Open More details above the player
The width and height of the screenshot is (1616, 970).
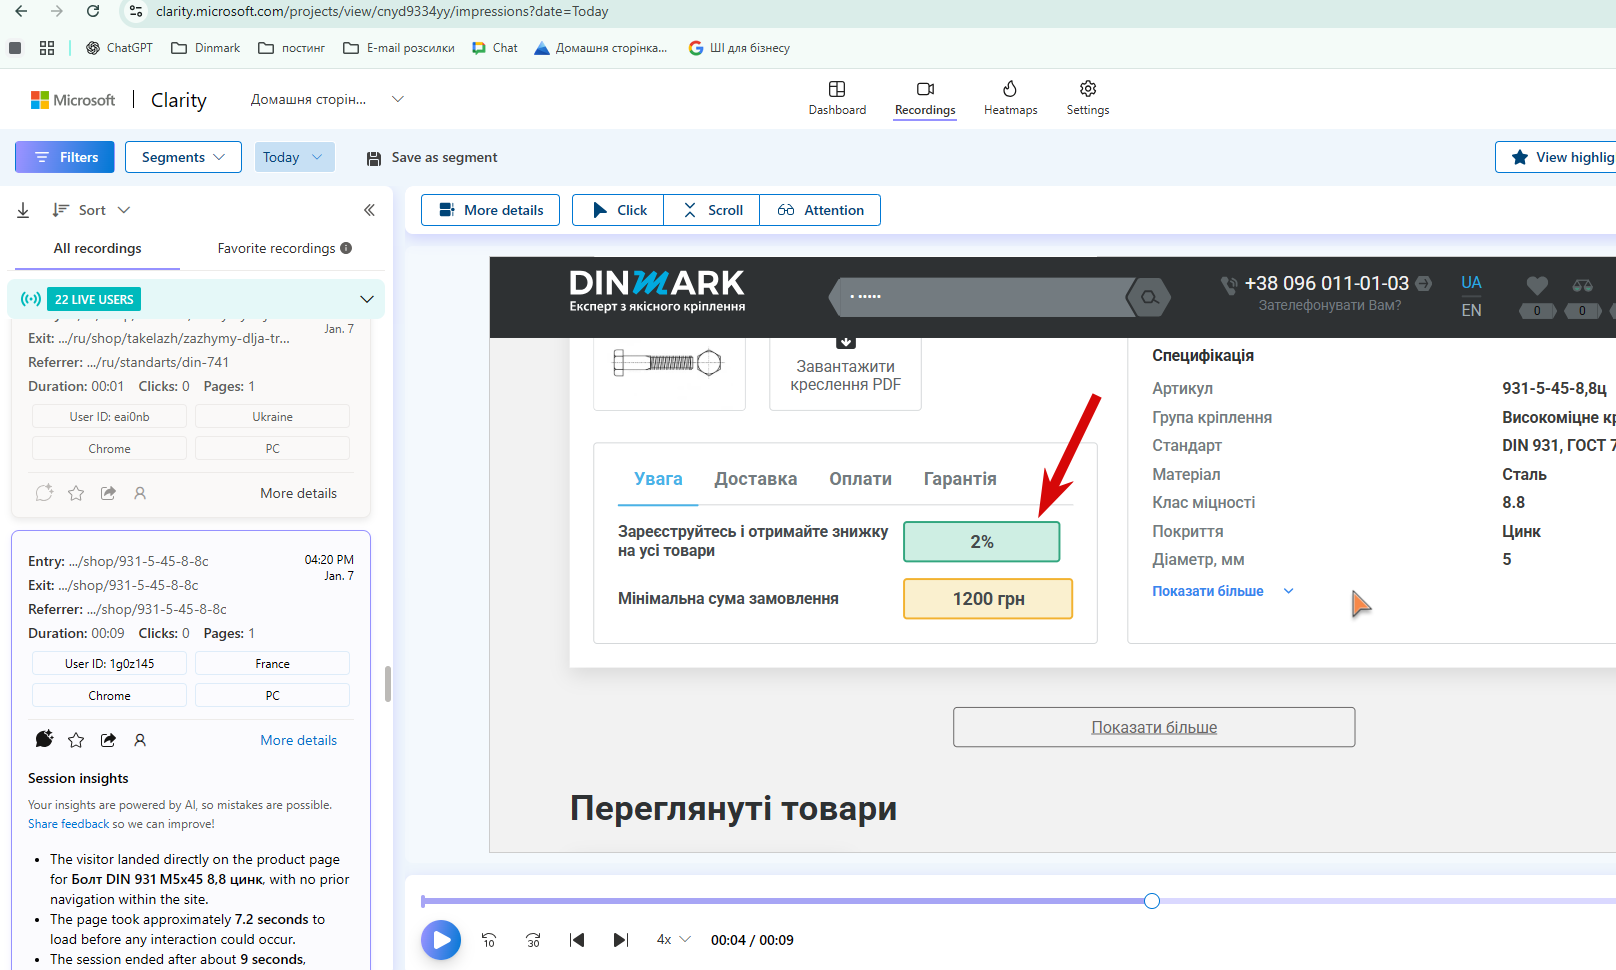coord(490,210)
